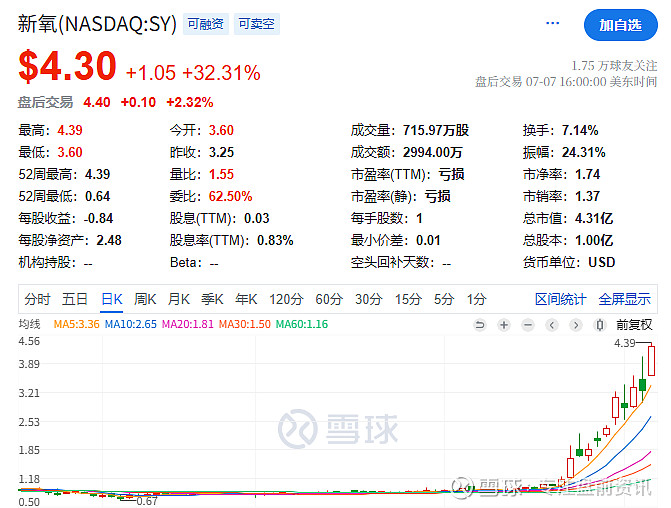Click the 可卖空 tag
Screen dimensions: 671x508
[x=256, y=24]
